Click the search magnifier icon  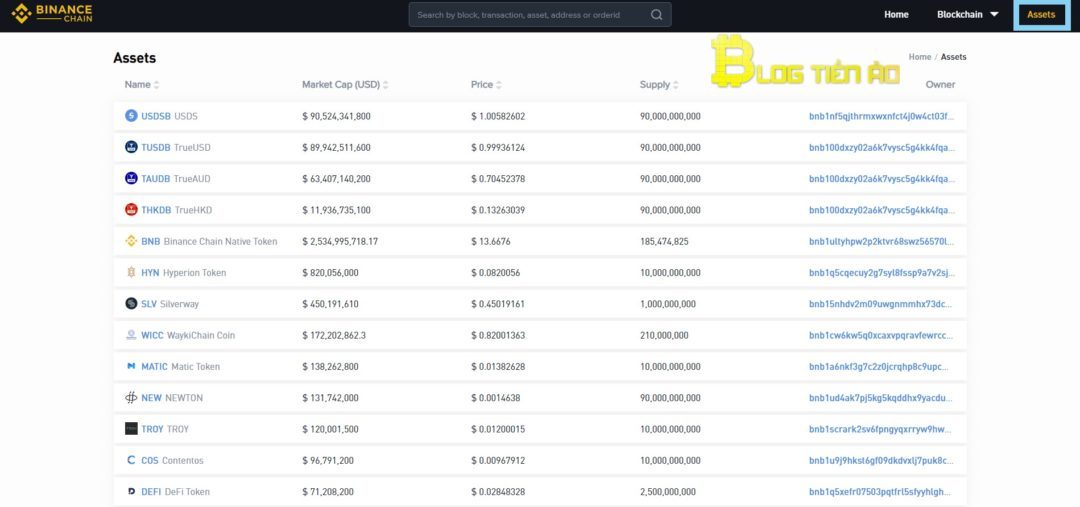(656, 15)
